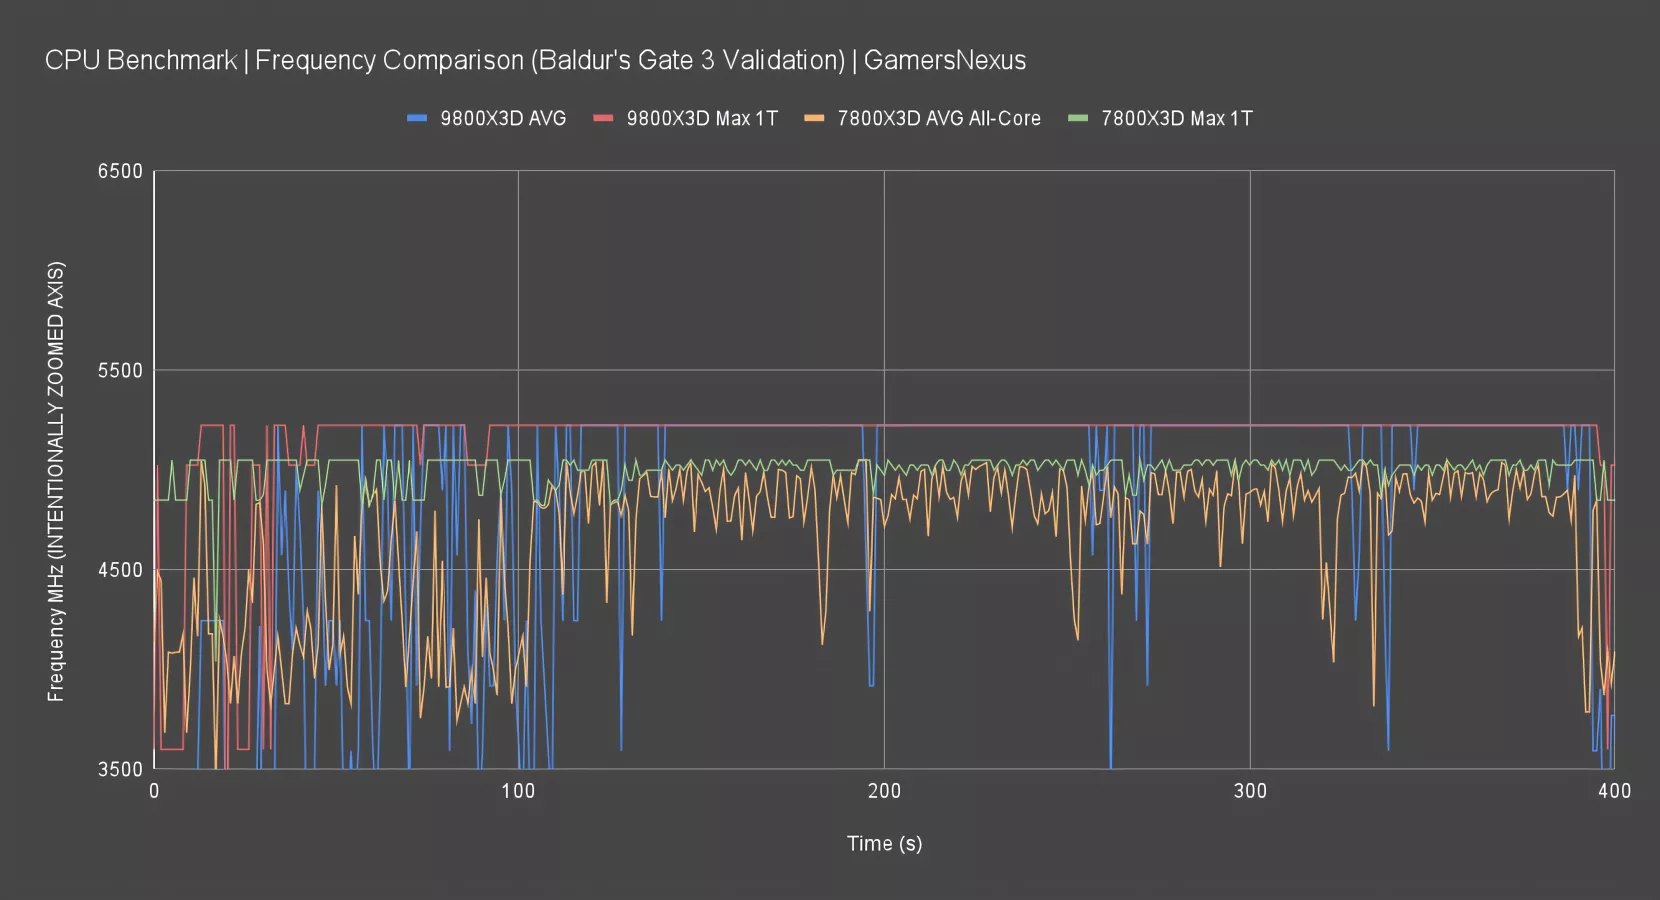Click the 400 tick label on the time axis

click(1614, 791)
